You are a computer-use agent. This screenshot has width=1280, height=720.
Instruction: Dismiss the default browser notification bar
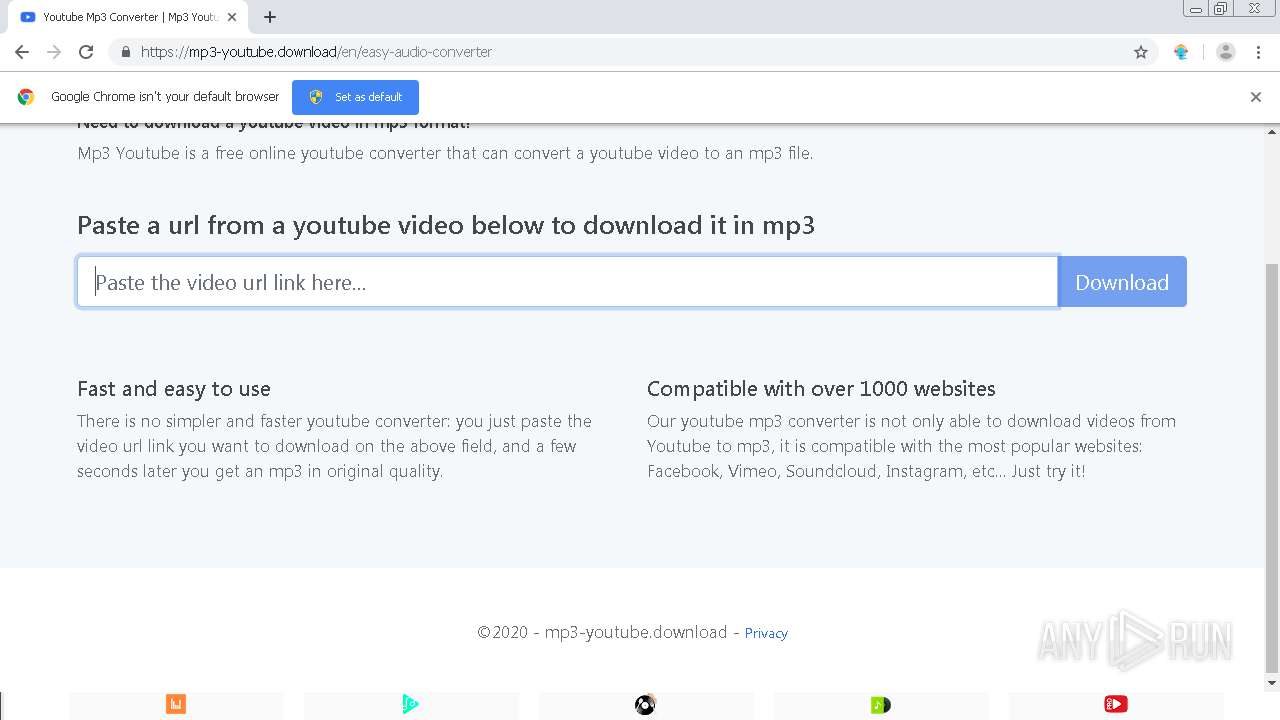tap(1256, 97)
